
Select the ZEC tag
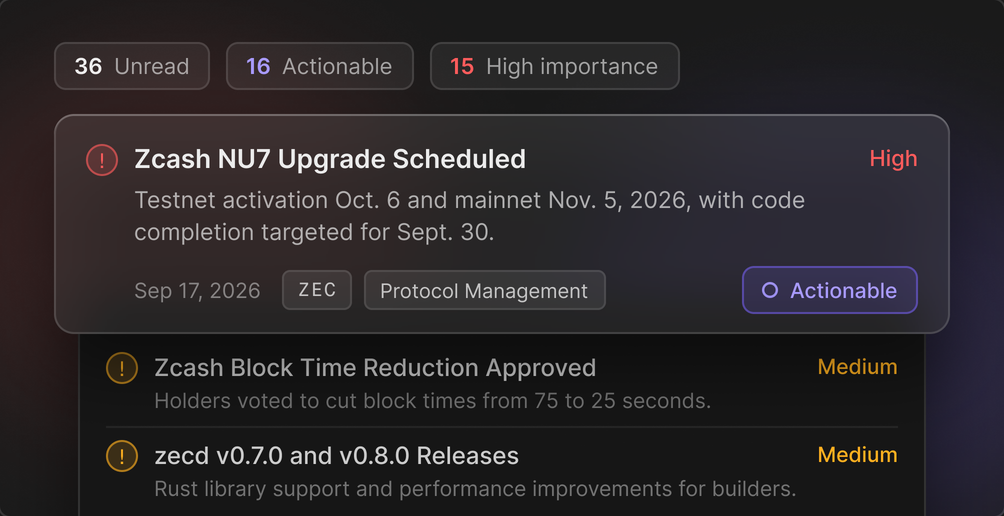point(317,290)
